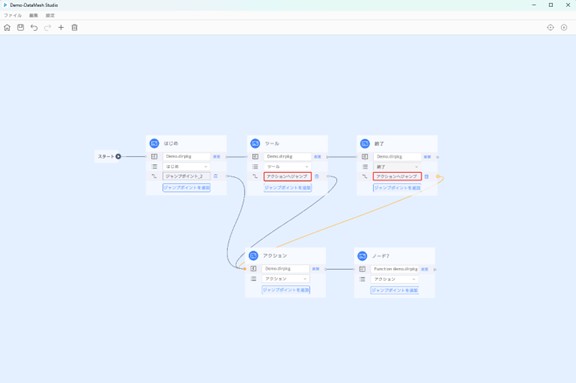Click change link beside Function demo.dirpkg
Viewport: 576px width, 383px height.
click(425, 269)
